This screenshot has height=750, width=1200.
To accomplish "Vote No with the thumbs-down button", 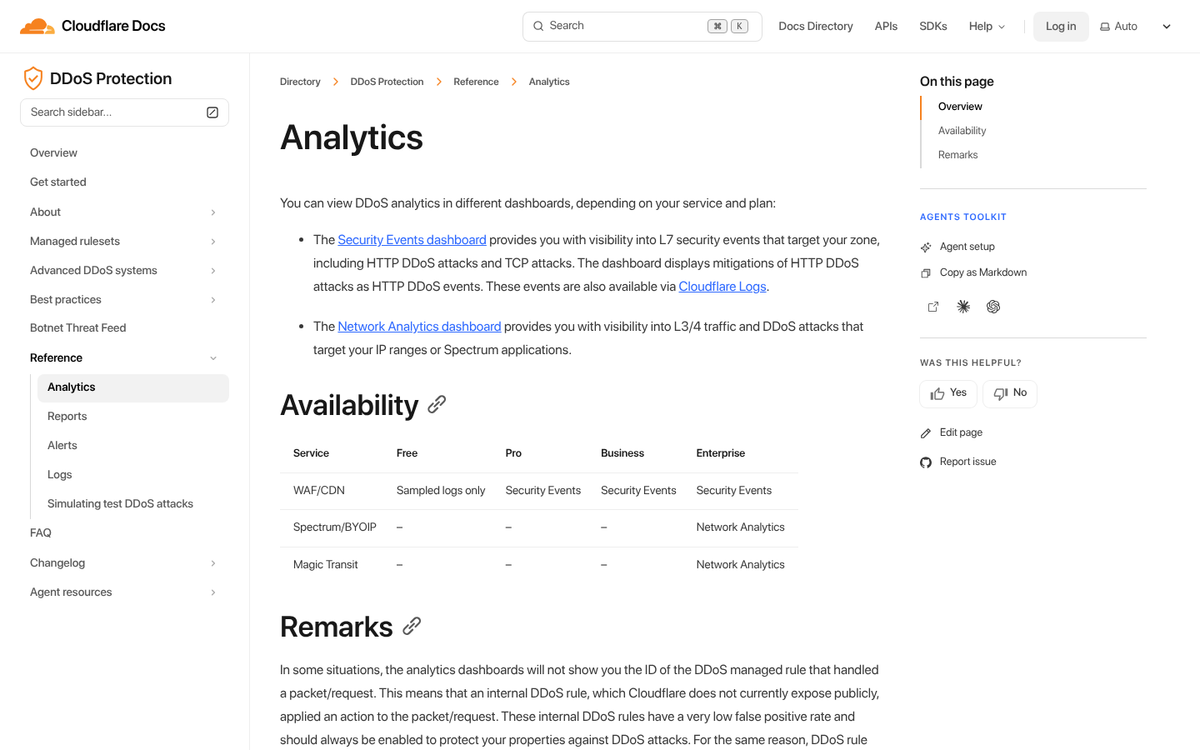I will coord(1010,393).
